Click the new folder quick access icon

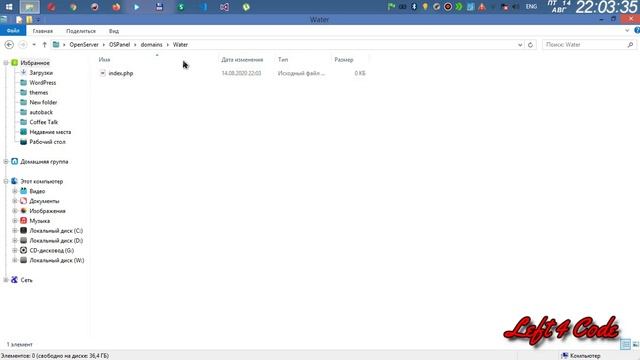[29, 20]
